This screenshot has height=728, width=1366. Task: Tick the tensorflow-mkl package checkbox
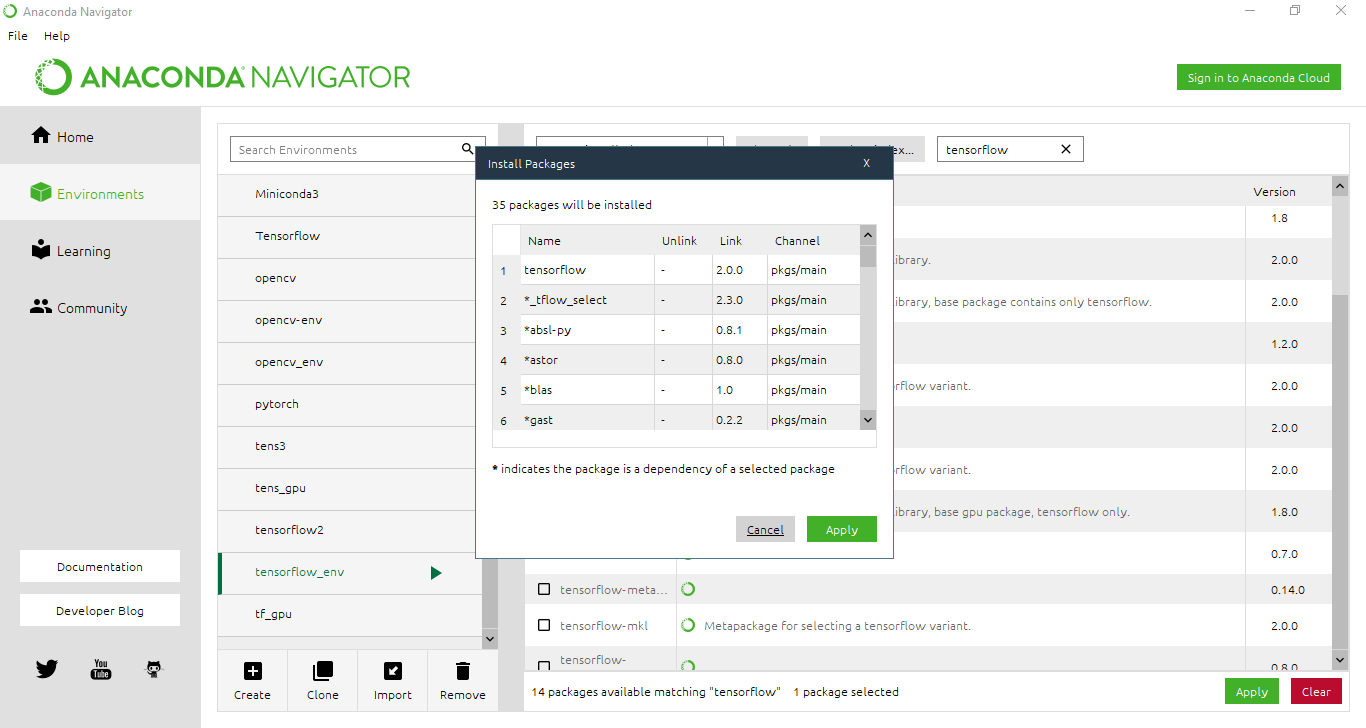point(544,626)
